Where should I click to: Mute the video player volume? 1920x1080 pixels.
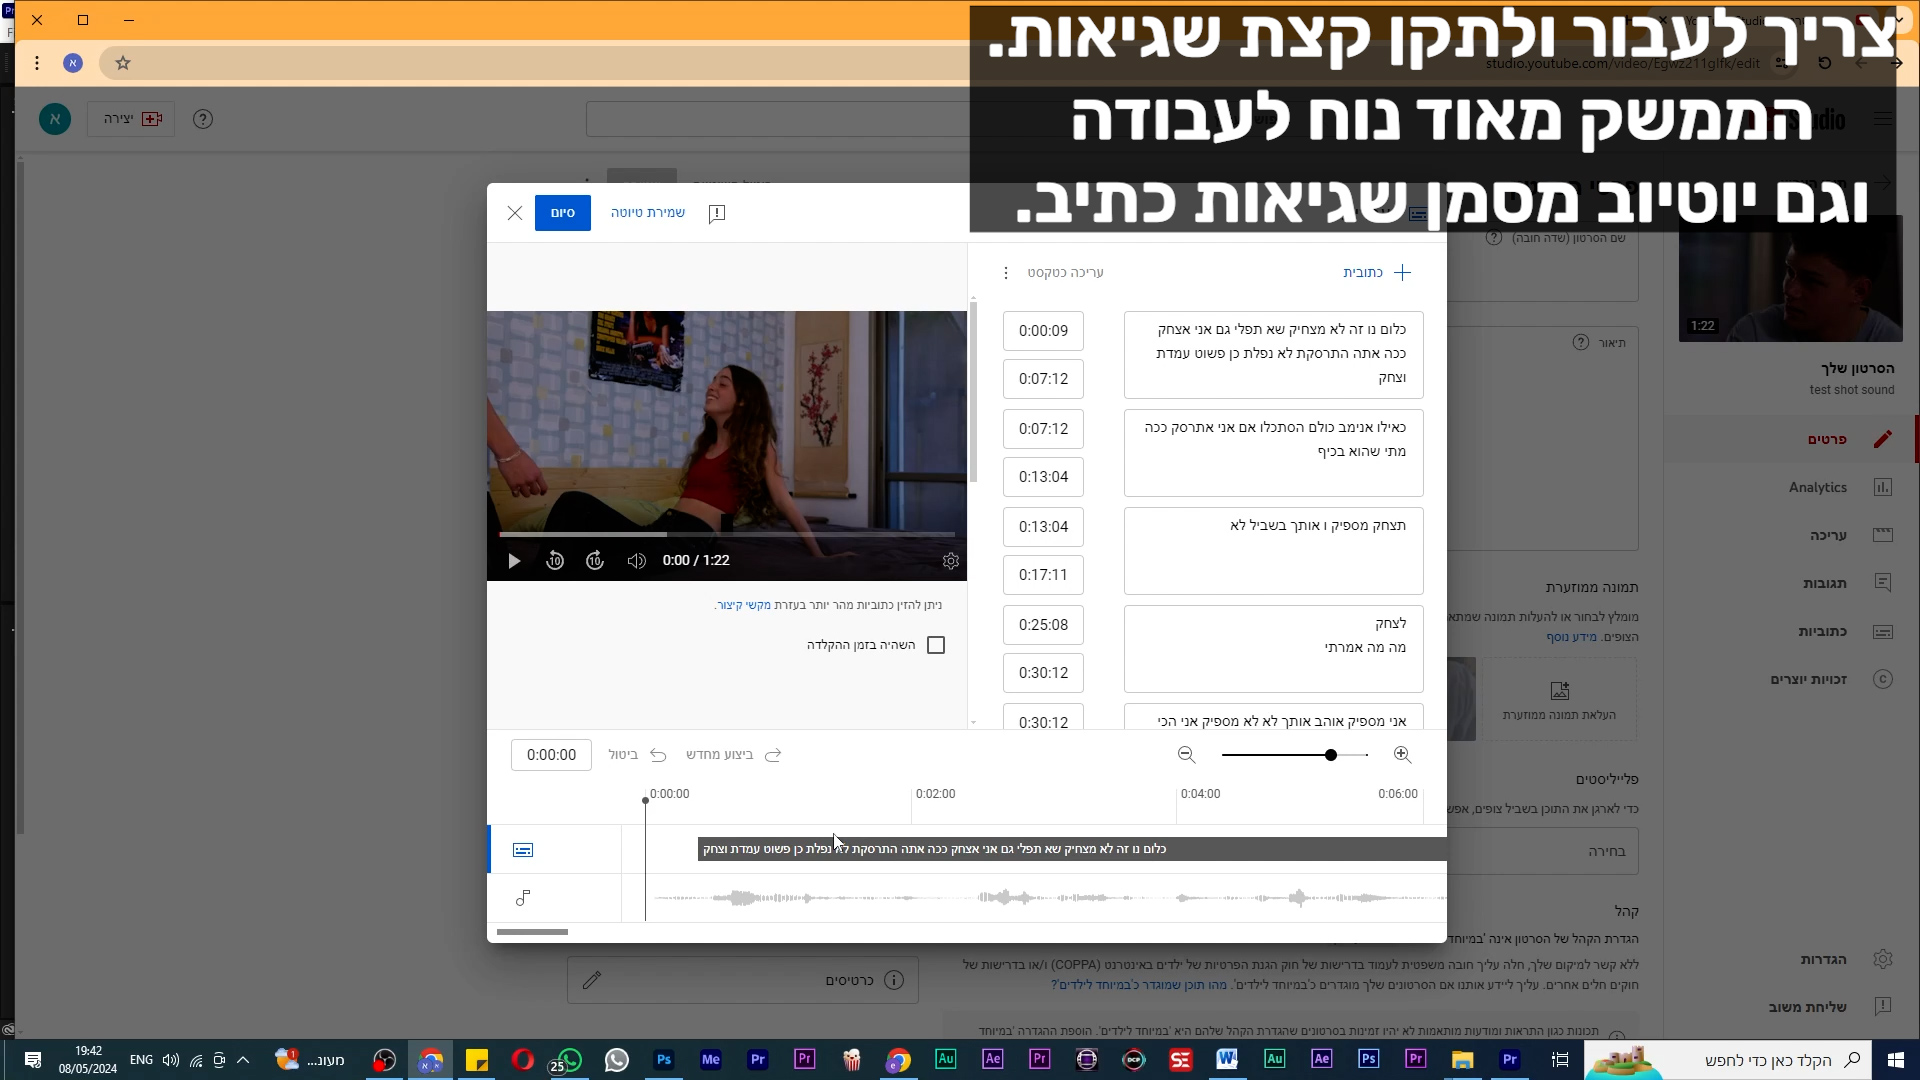pyautogui.click(x=636, y=561)
